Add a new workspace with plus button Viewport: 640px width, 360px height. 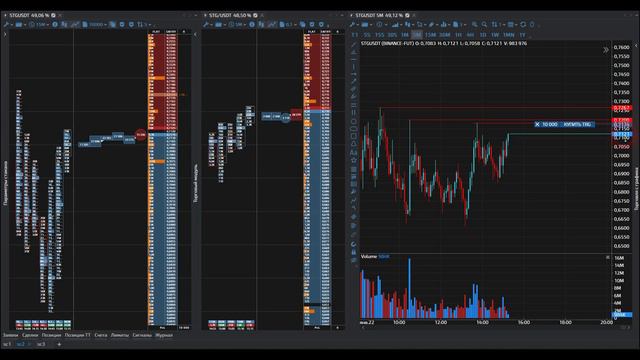tap(59, 344)
